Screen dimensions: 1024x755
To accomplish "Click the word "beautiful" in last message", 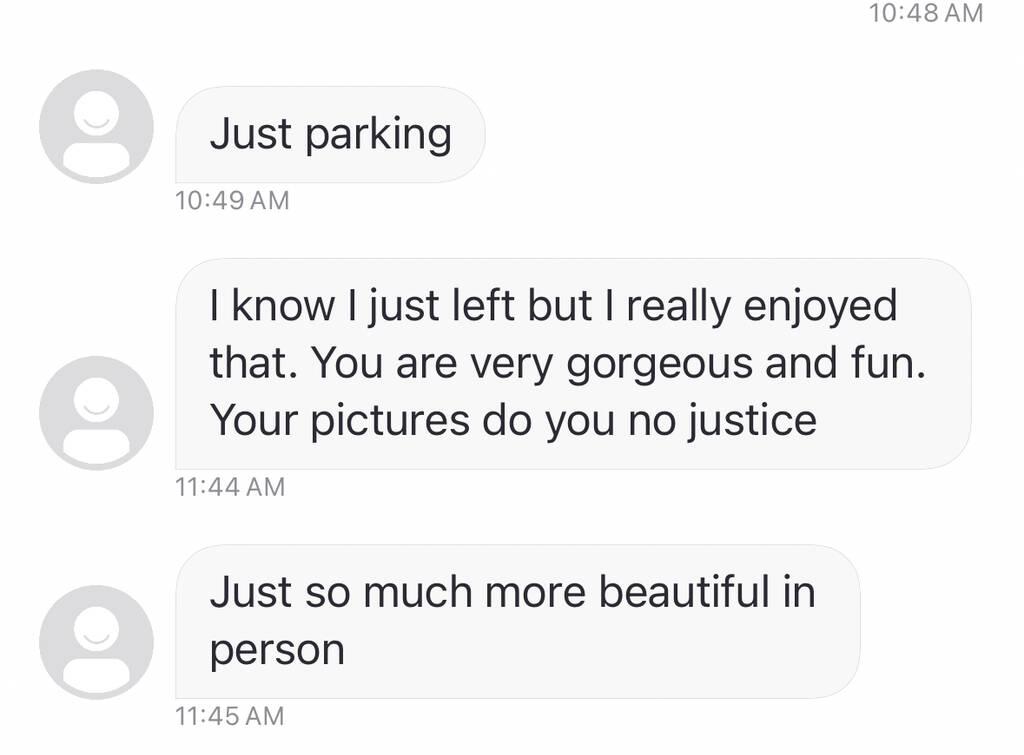I will click(679, 592).
